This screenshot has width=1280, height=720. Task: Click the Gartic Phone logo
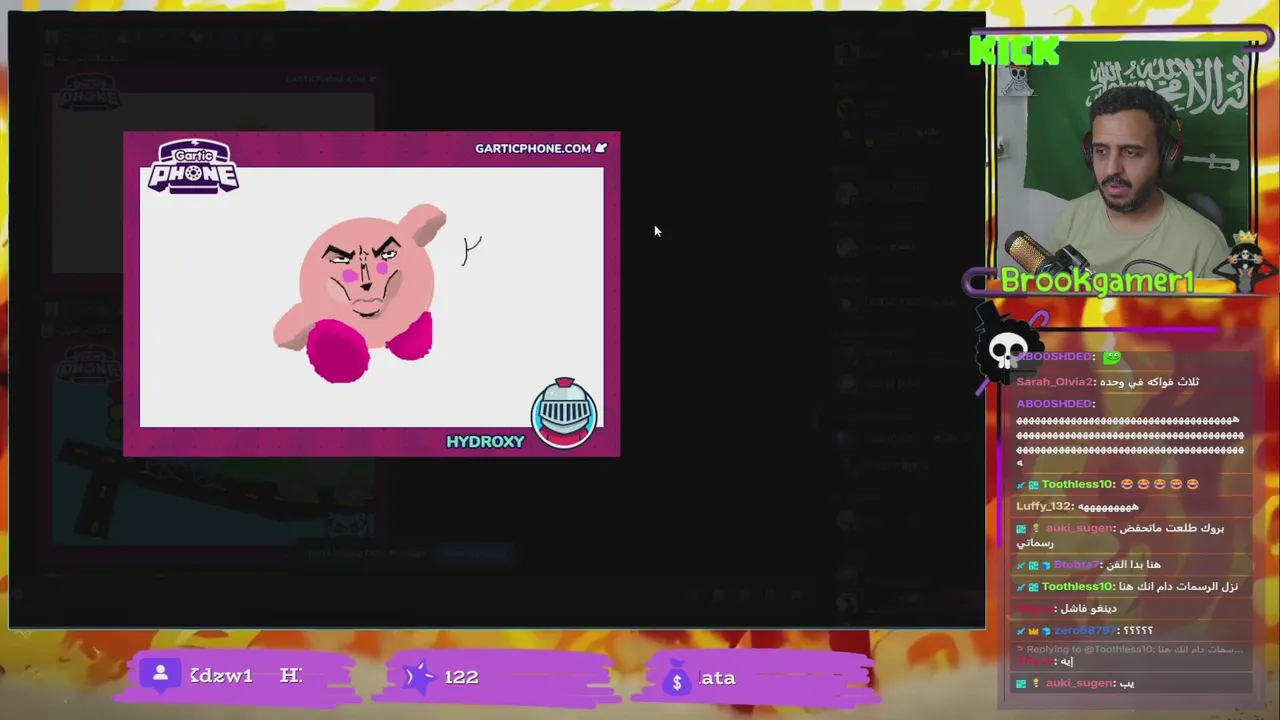point(193,166)
